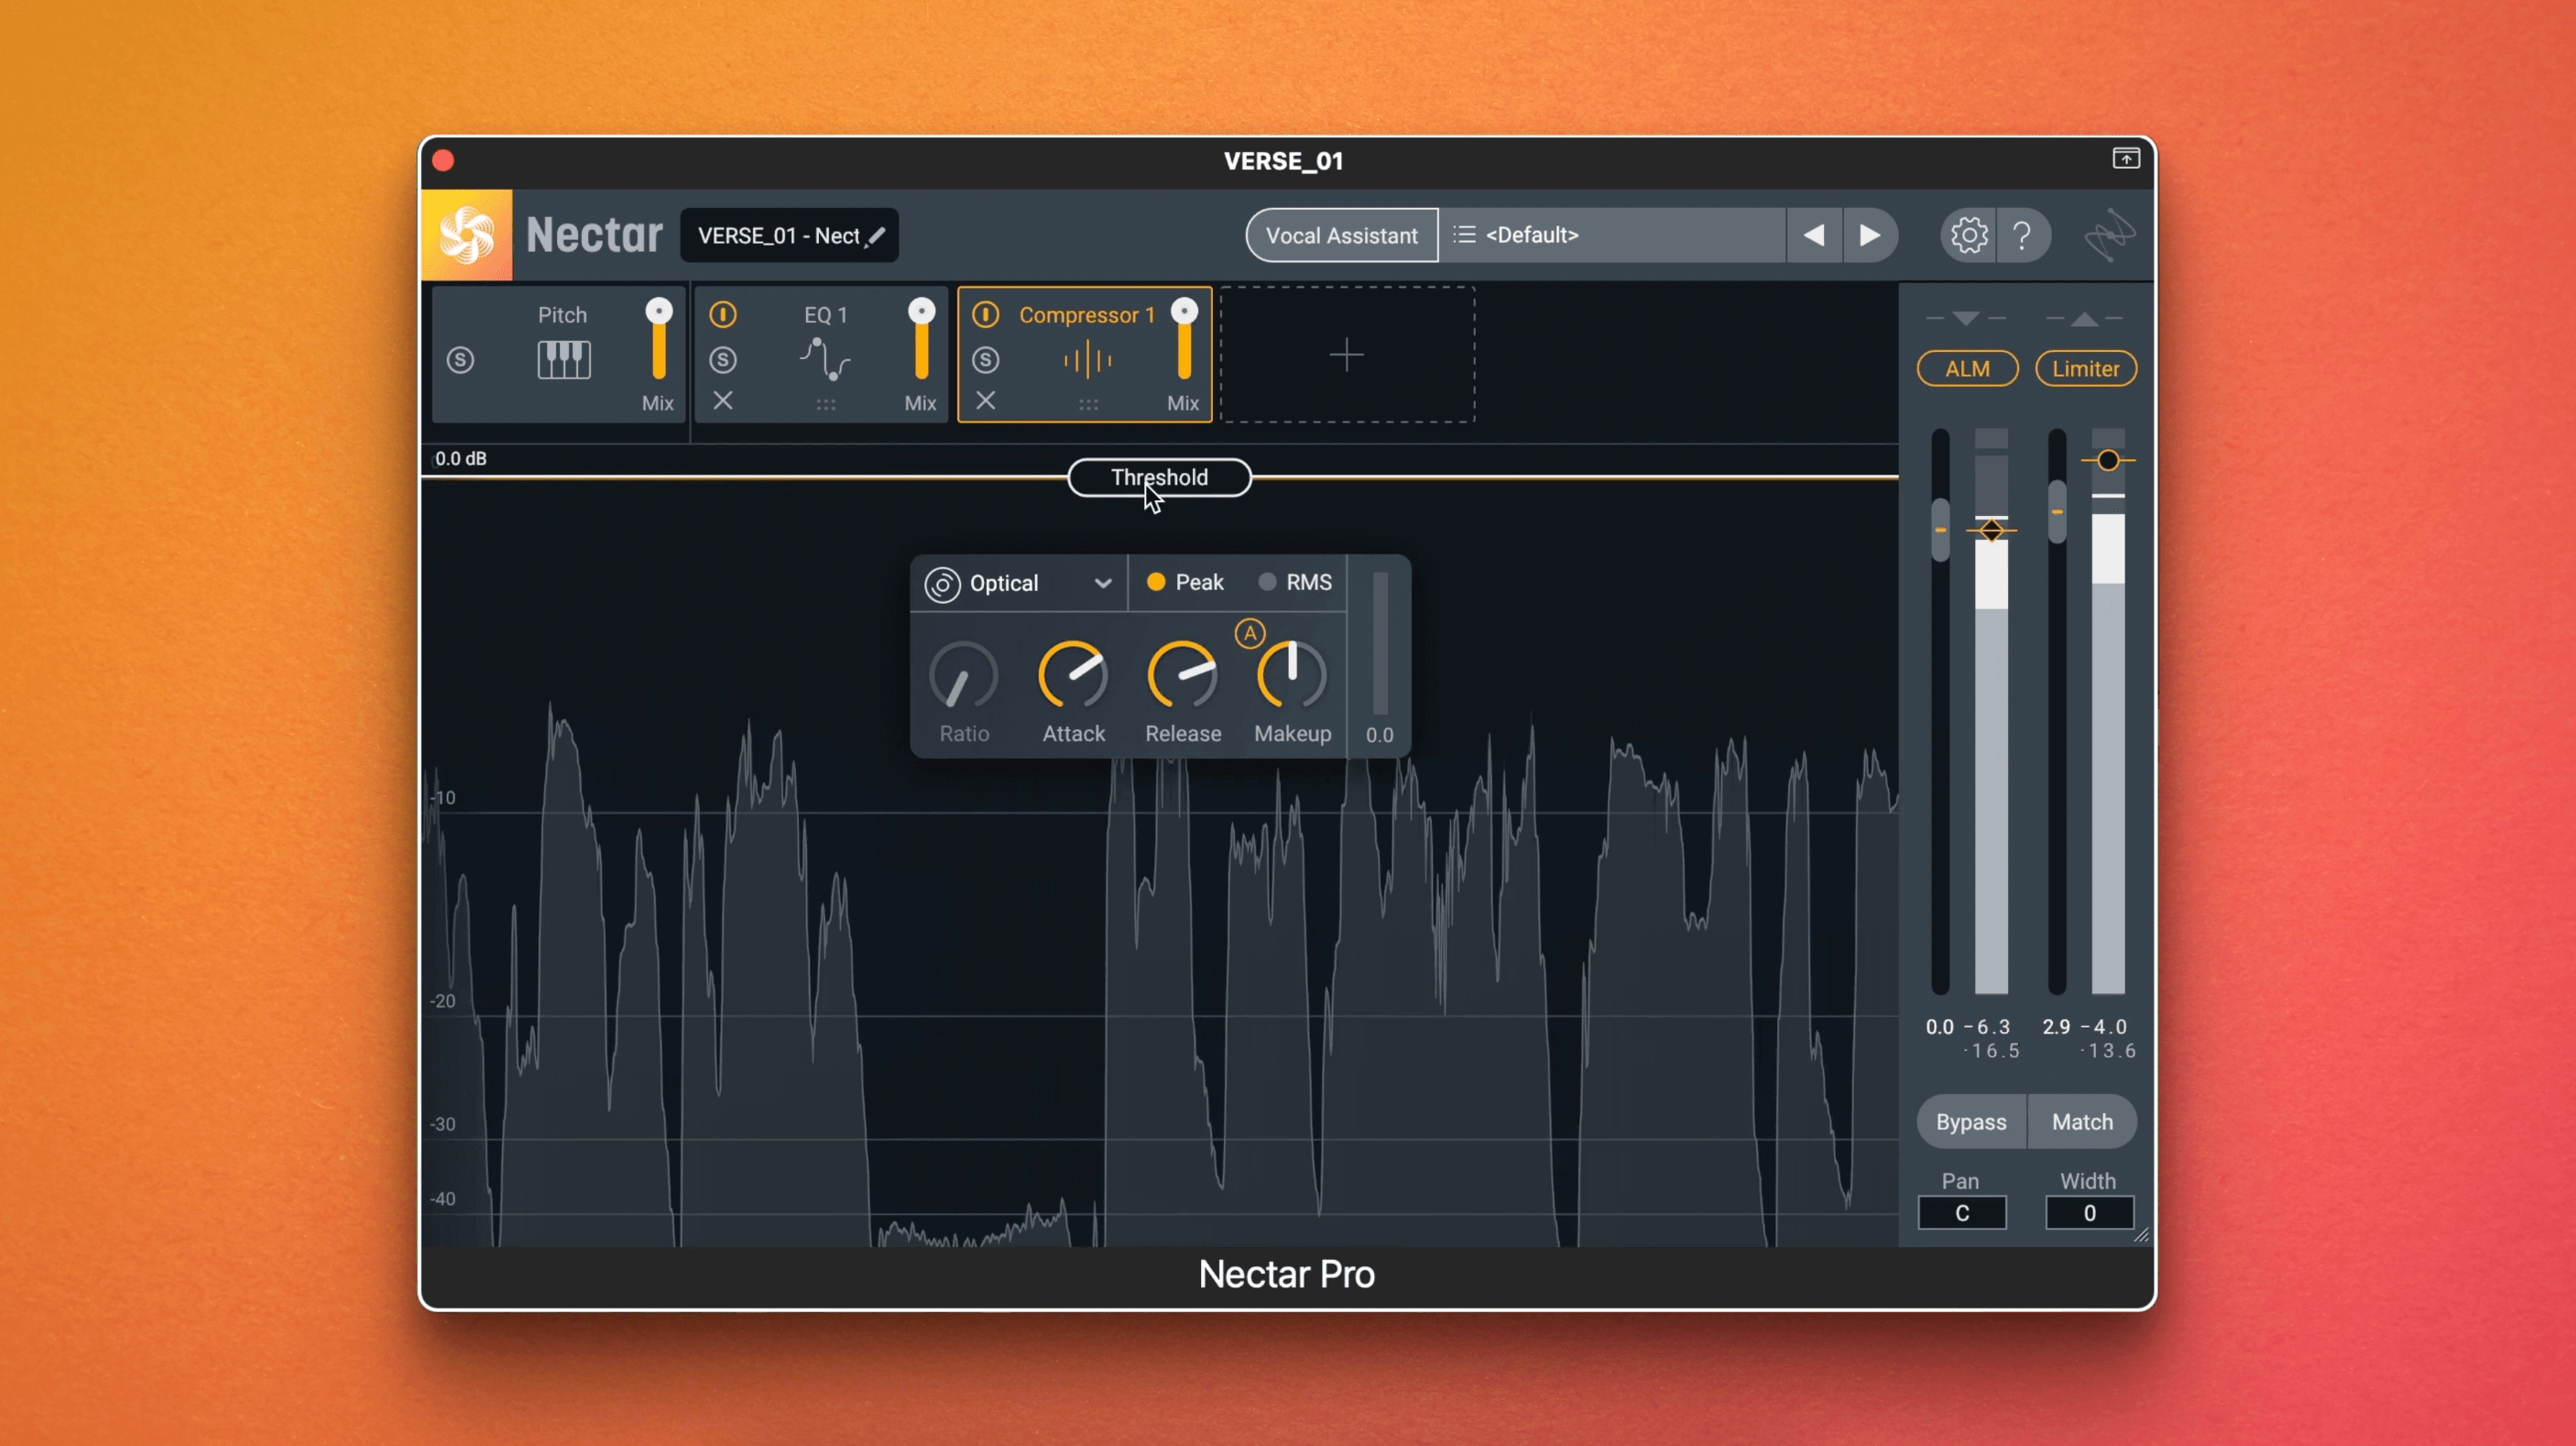This screenshot has height=1446, width=2576.
Task: Click the Release knob
Action: (x=1182, y=676)
